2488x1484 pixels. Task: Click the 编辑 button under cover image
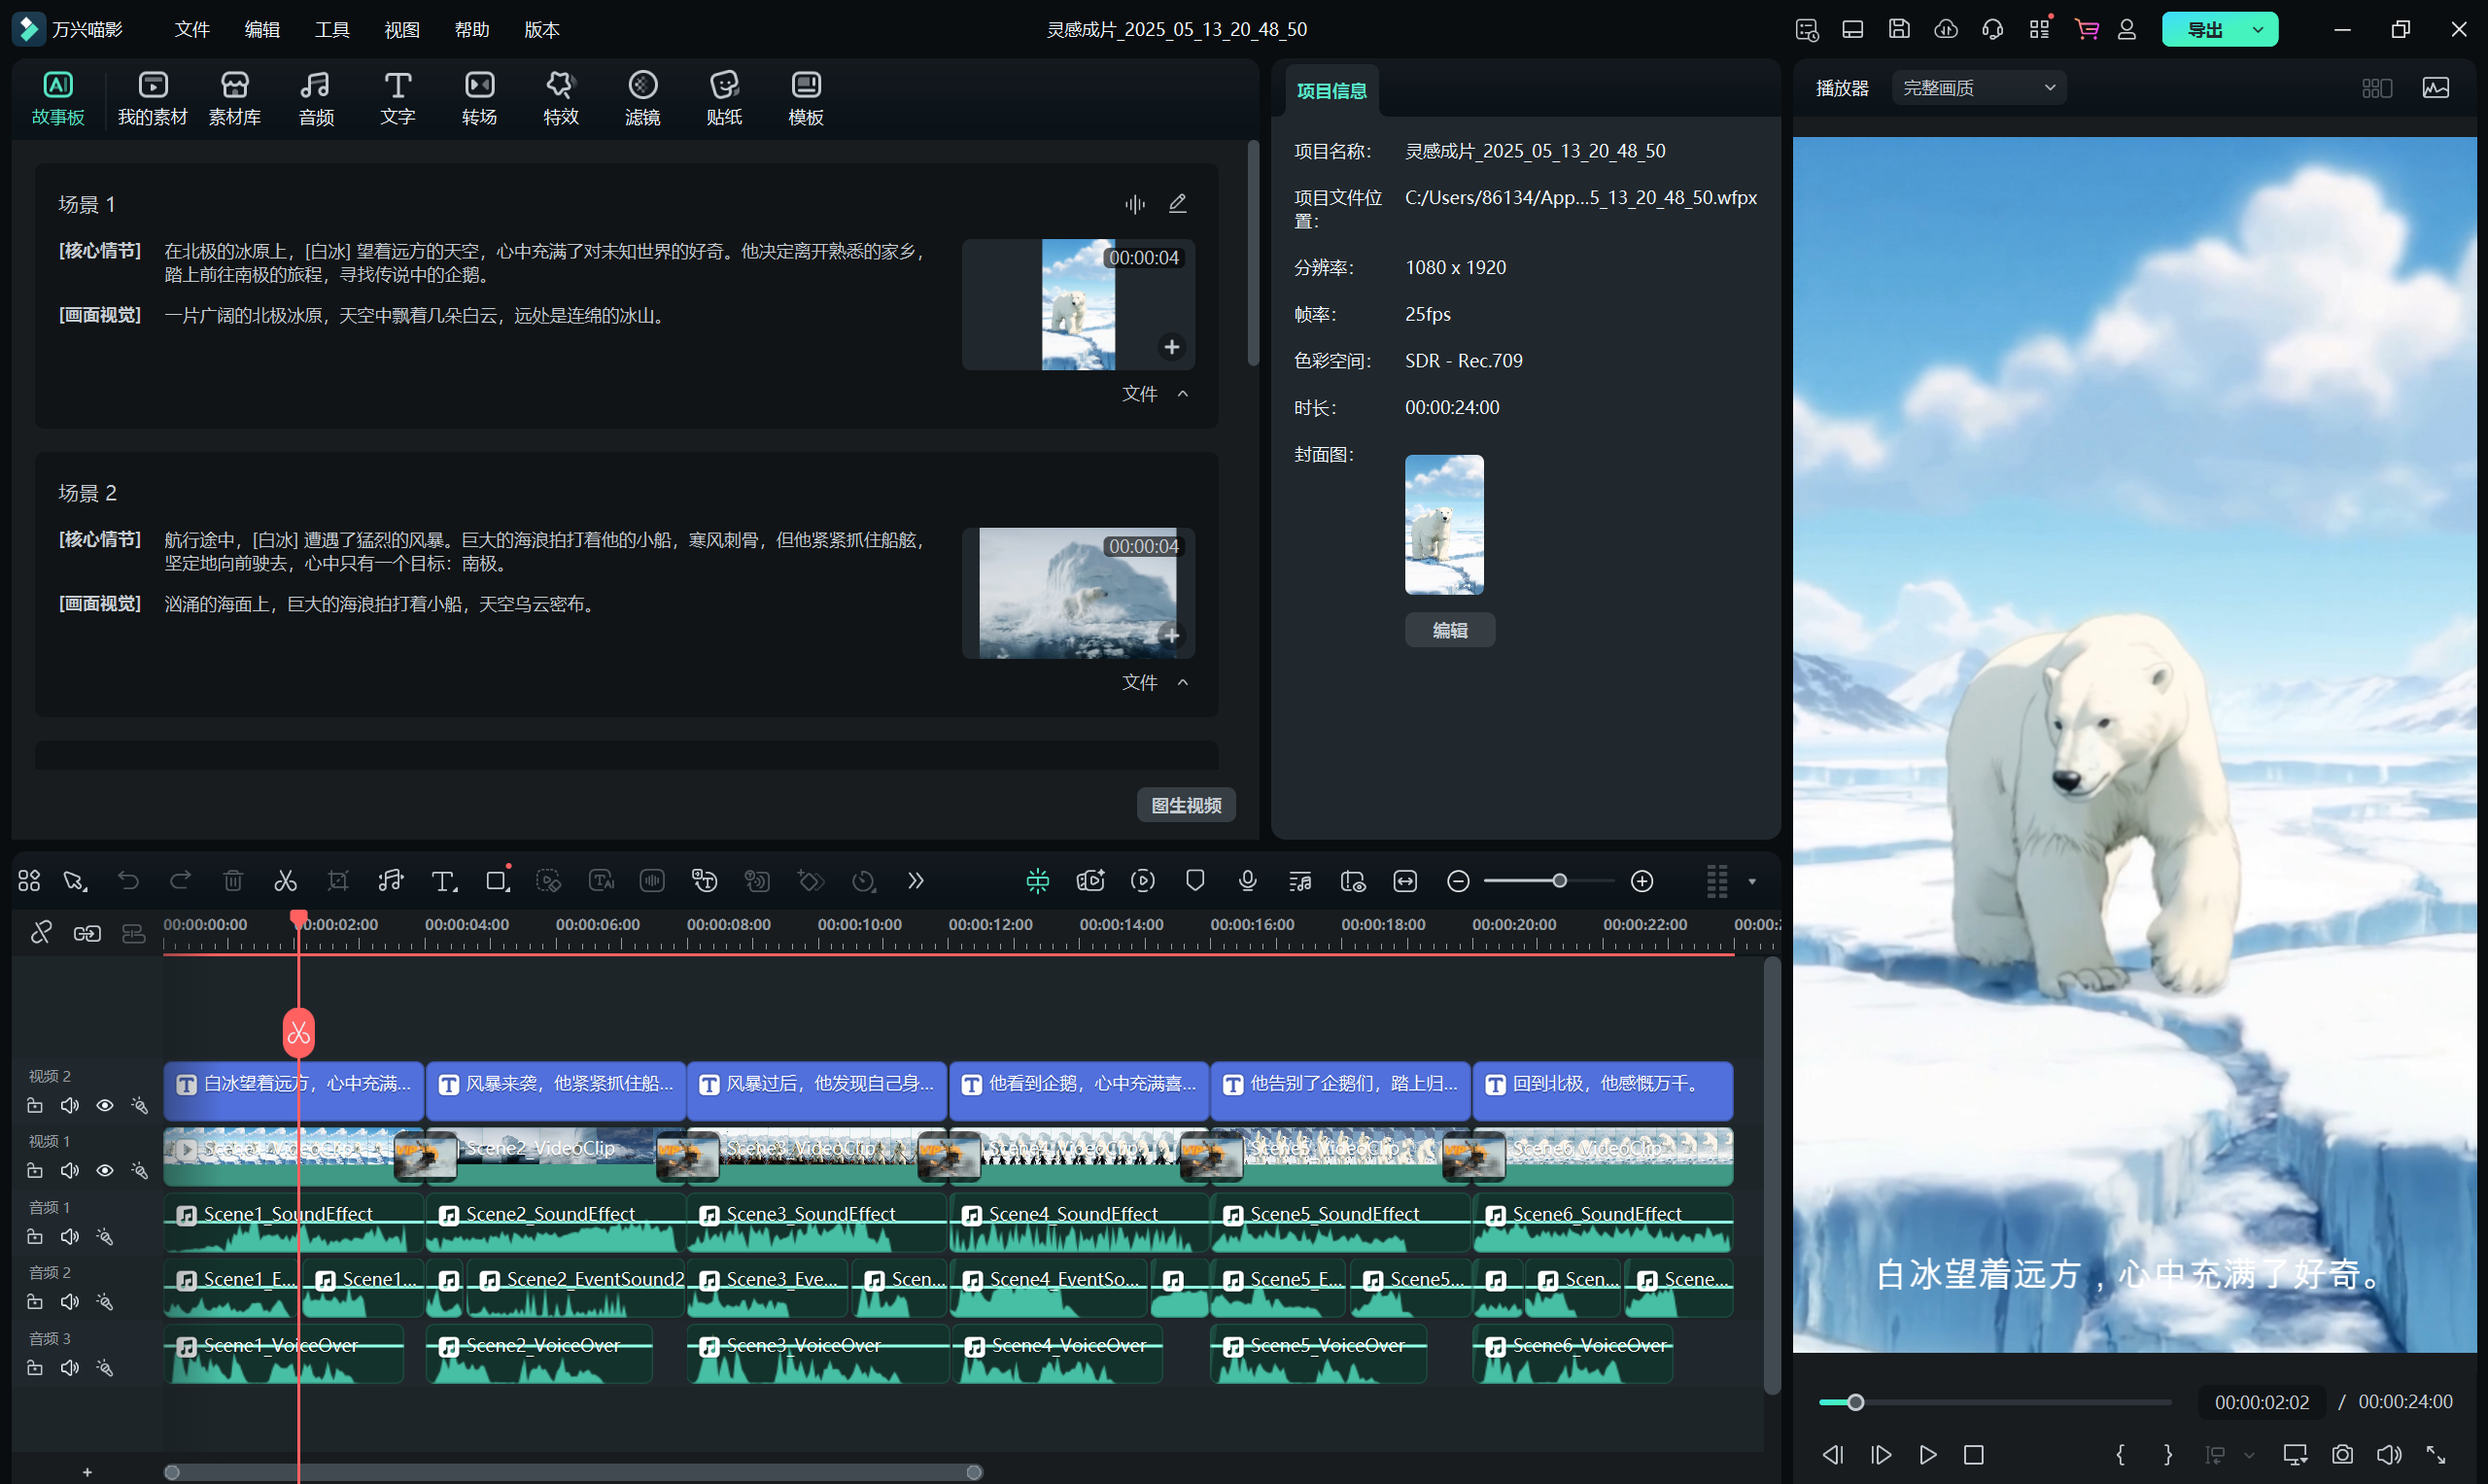pyautogui.click(x=1449, y=630)
